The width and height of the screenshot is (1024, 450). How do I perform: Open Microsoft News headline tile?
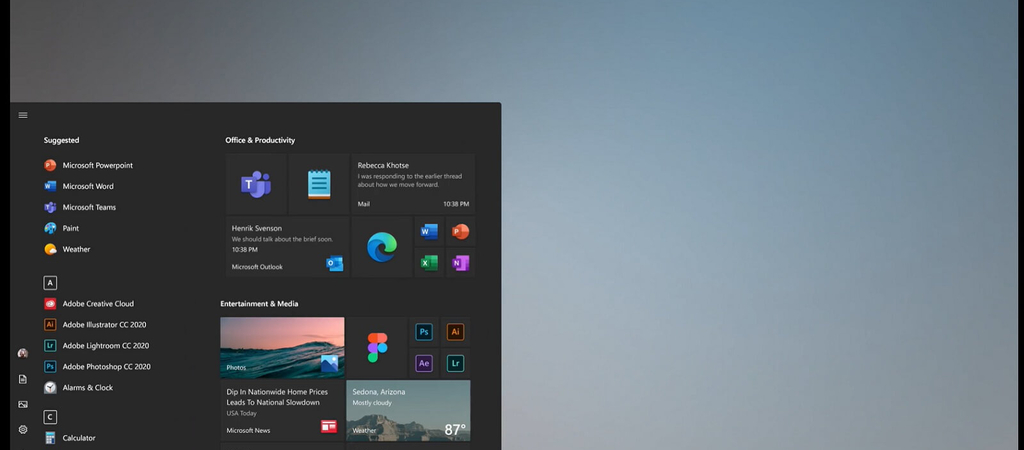point(282,411)
